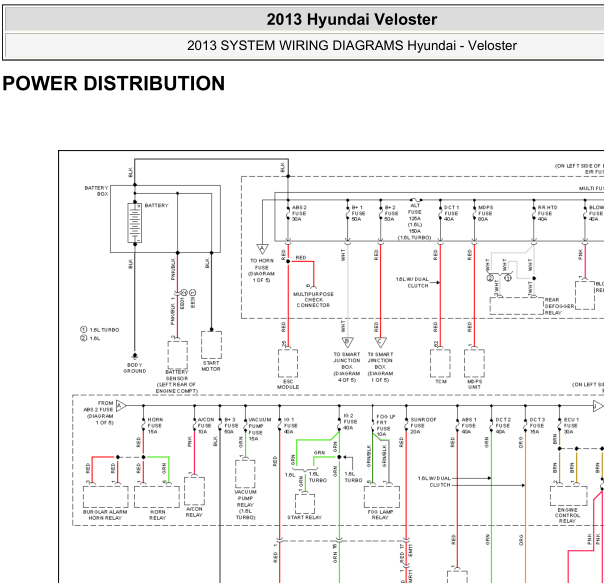Screen dimensions: 604x583
Task: Click the 'MDPS FUSE 80A' label
Action: click(x=485, y=213)
